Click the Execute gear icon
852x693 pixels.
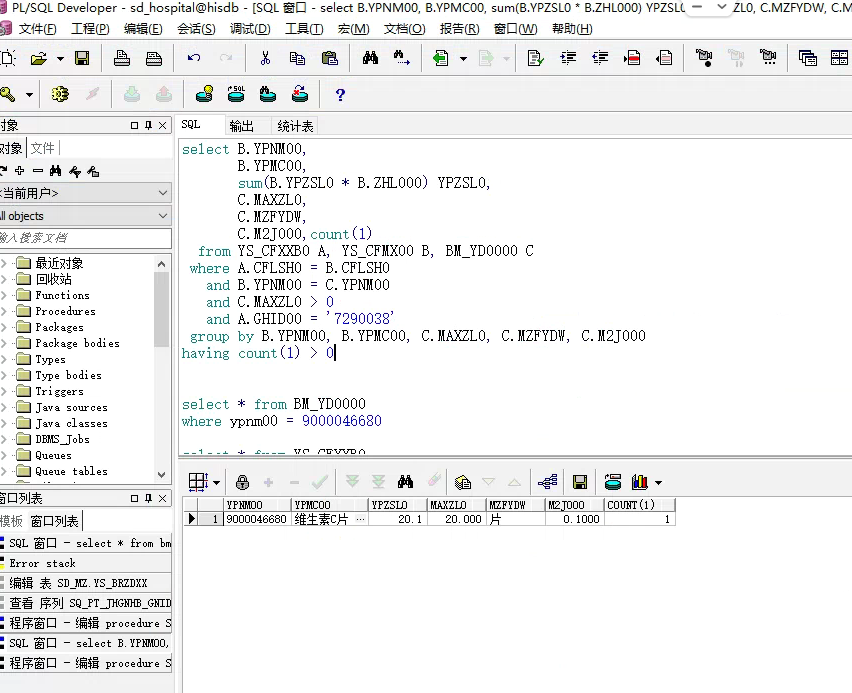[60, 95]
